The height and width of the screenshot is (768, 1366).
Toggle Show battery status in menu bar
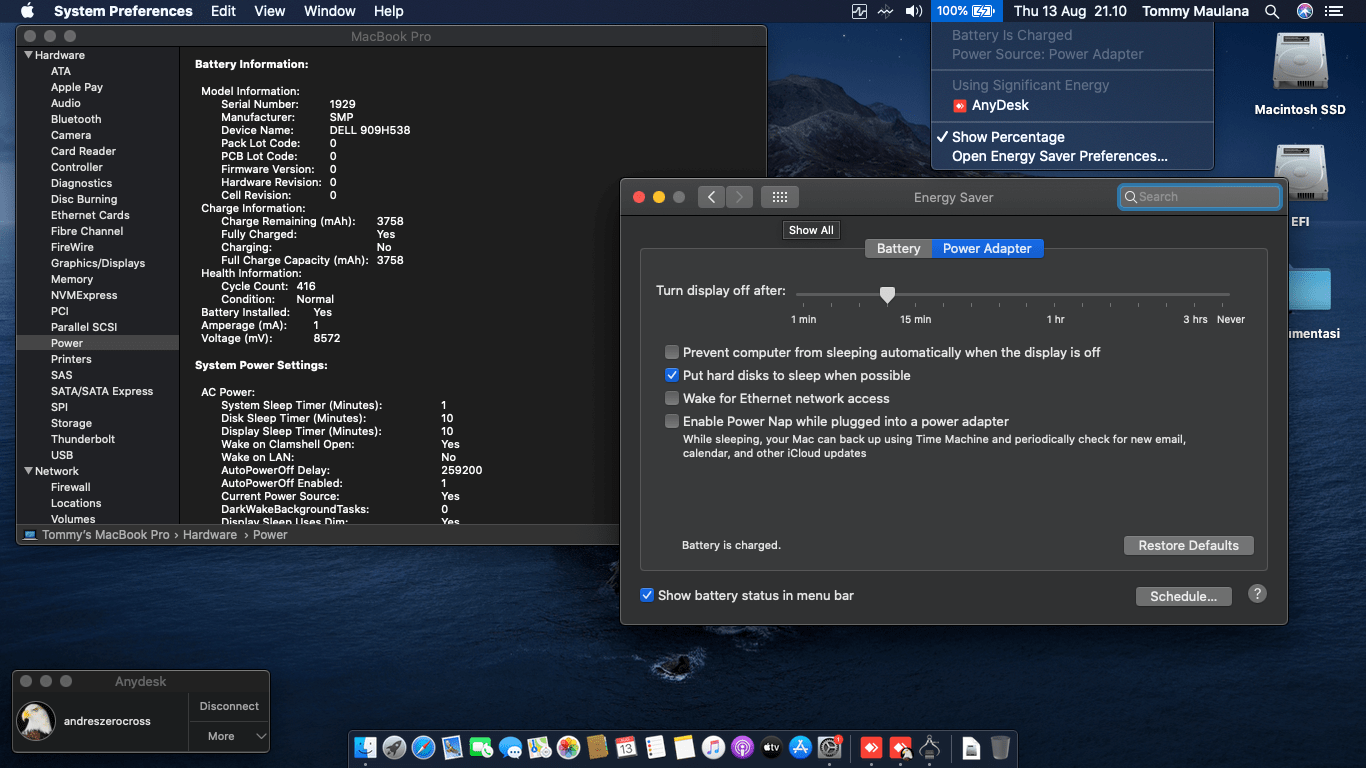[647, 595]
